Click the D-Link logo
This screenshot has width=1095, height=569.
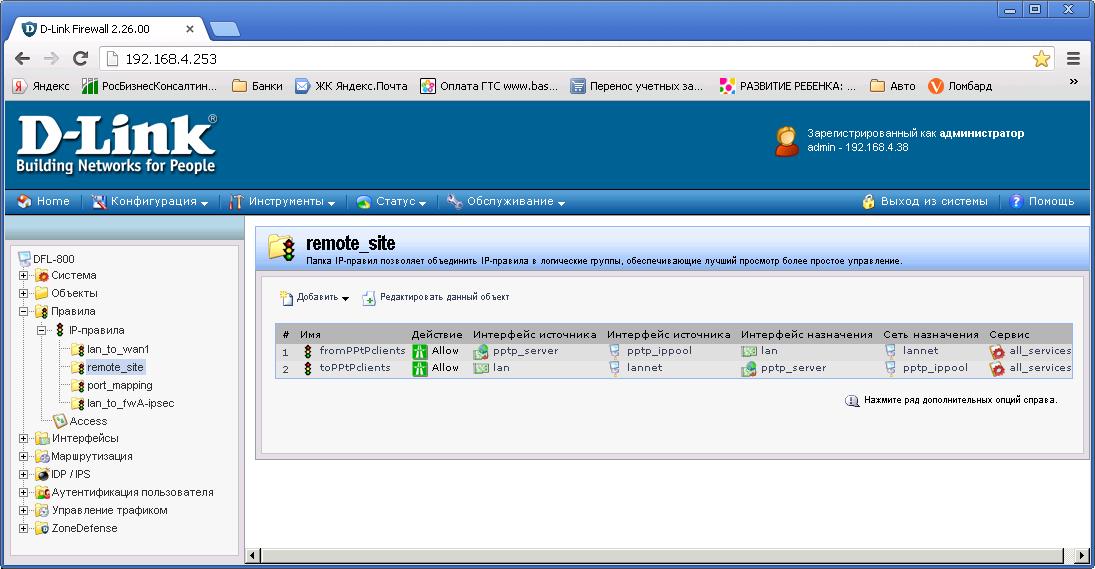tap(117, 144)
